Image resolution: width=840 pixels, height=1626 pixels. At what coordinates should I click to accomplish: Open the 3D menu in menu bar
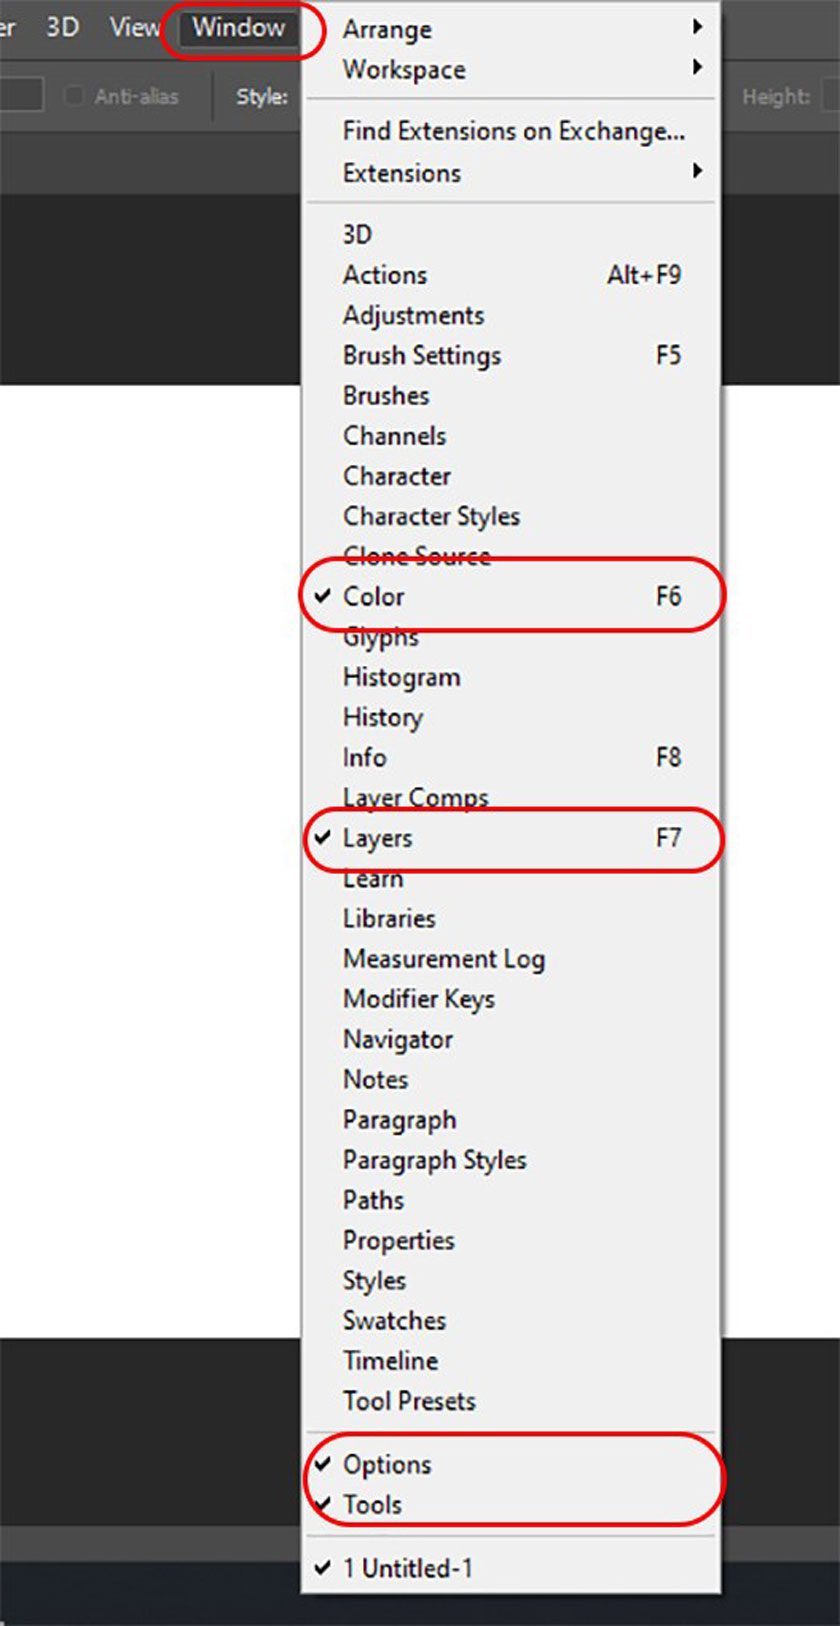tap(62, 27)
